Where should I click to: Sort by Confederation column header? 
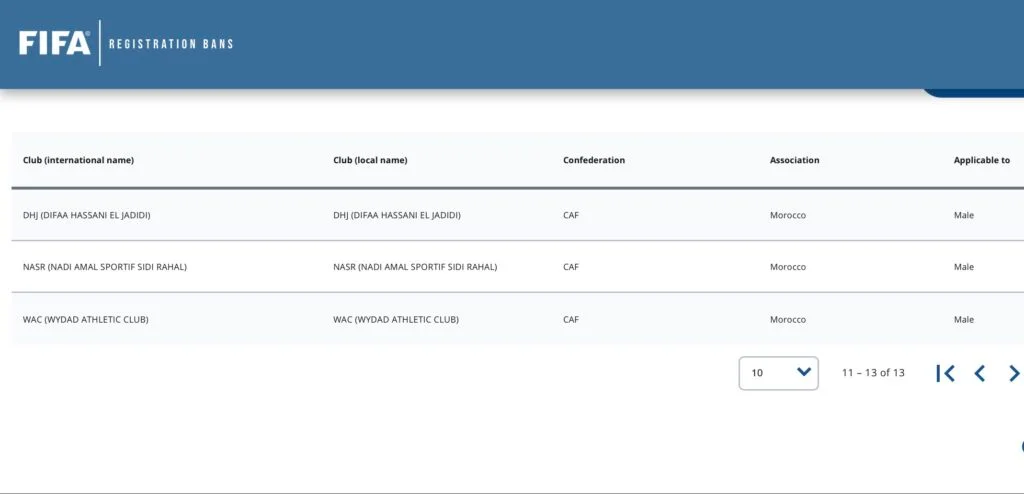coord(594,160)
